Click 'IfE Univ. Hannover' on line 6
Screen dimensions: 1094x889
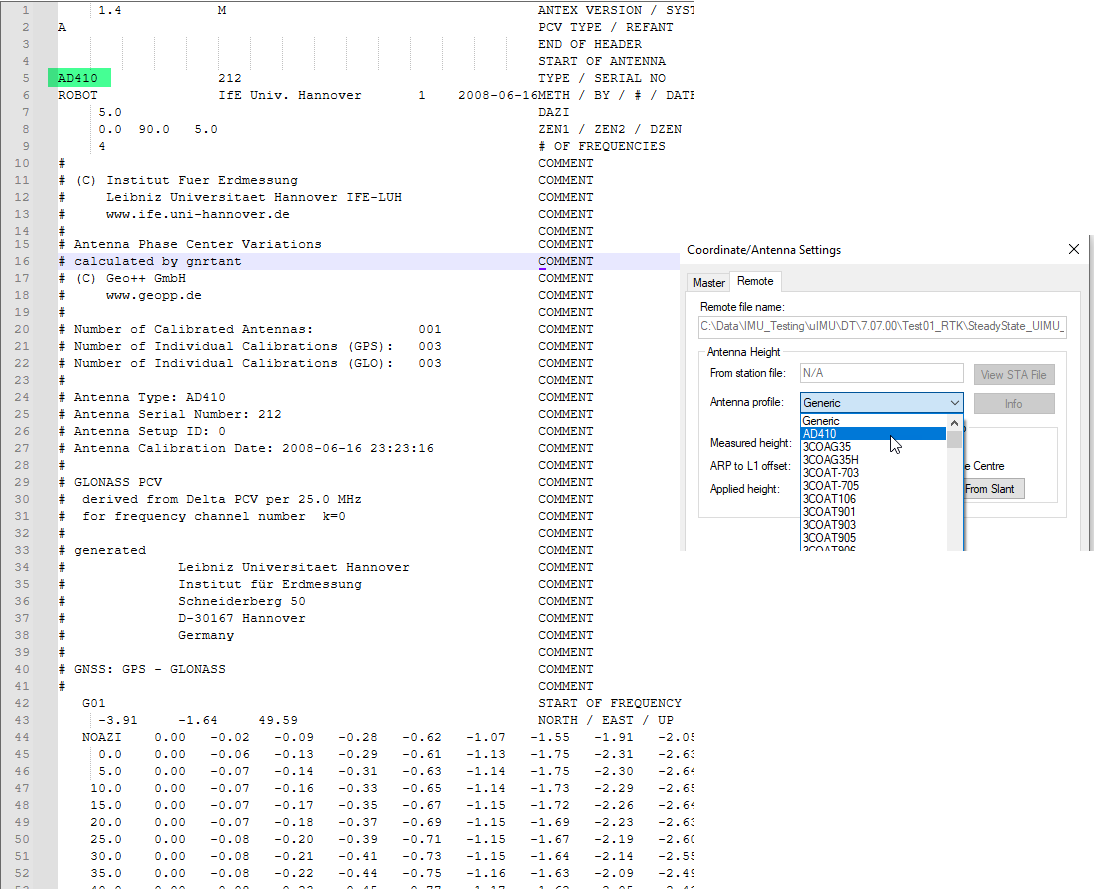tap(290, 95)
